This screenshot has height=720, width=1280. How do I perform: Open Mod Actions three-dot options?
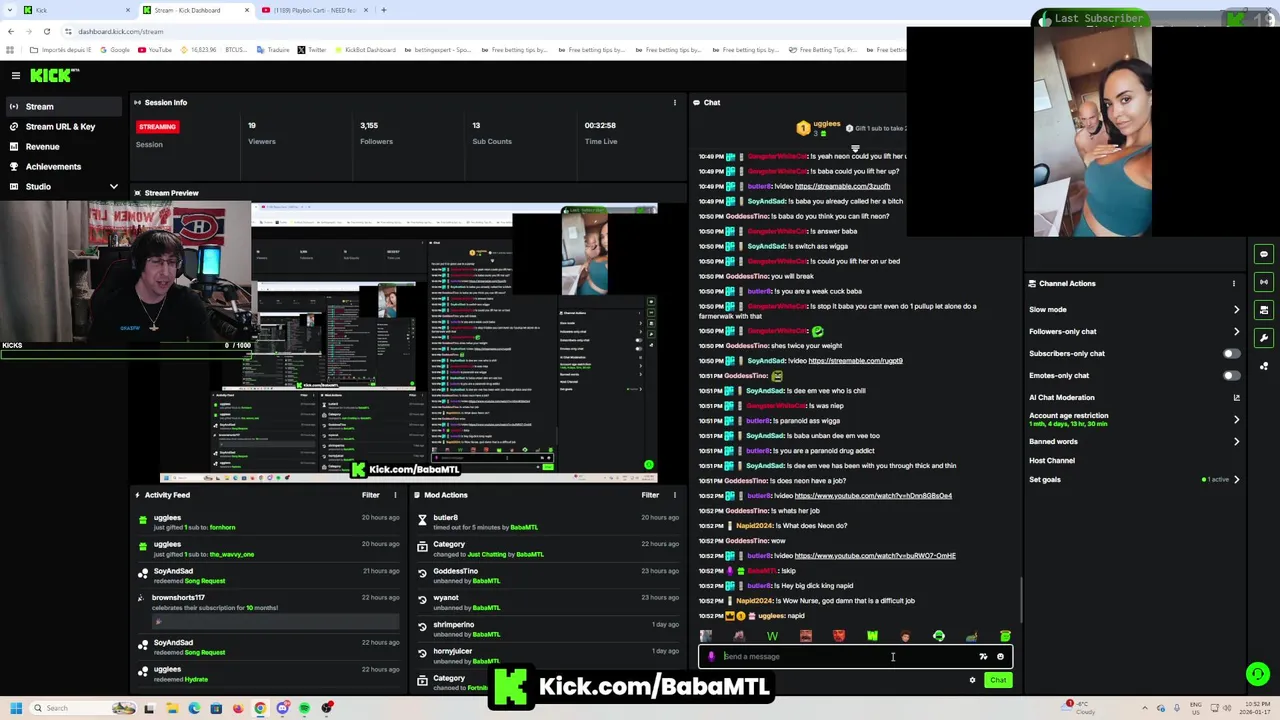[674, 495]
